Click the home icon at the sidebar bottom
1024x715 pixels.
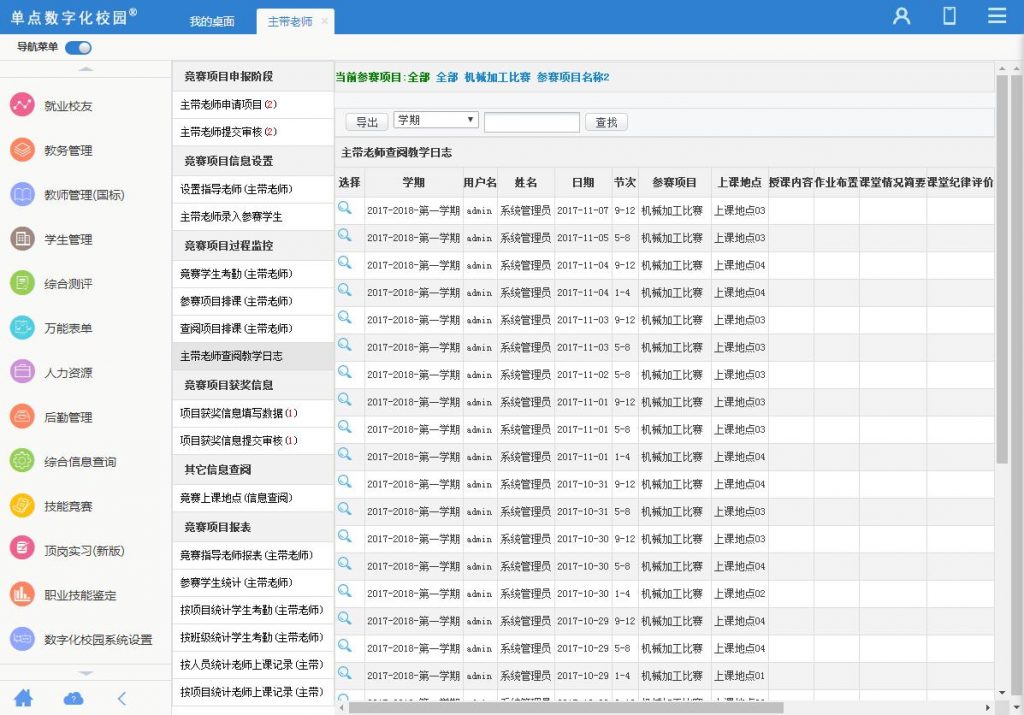[24, 698]
